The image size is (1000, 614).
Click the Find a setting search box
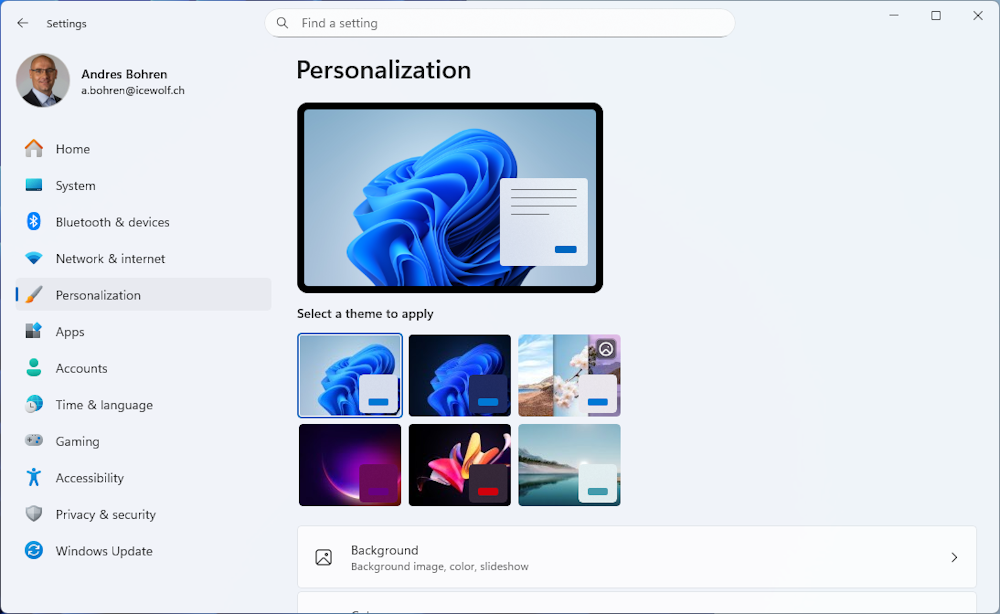[500, 23]
